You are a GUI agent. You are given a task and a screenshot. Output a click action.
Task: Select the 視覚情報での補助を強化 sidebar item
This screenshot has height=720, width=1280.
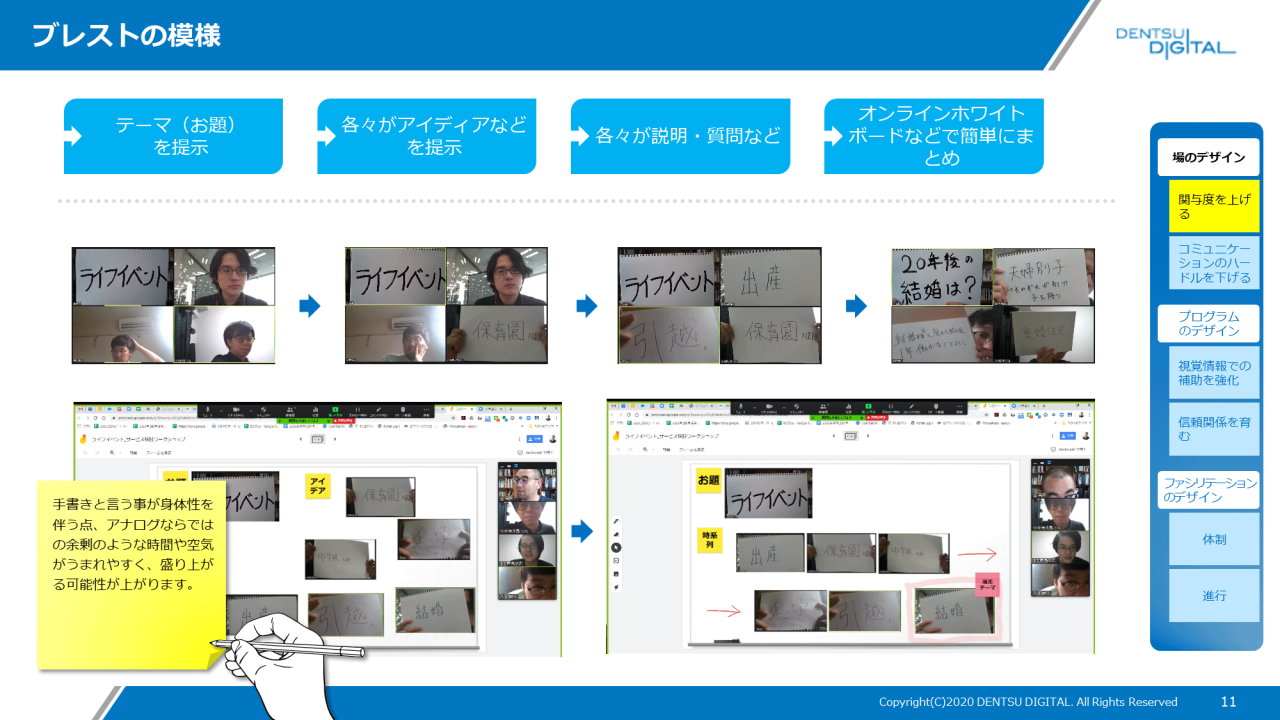1214,373
